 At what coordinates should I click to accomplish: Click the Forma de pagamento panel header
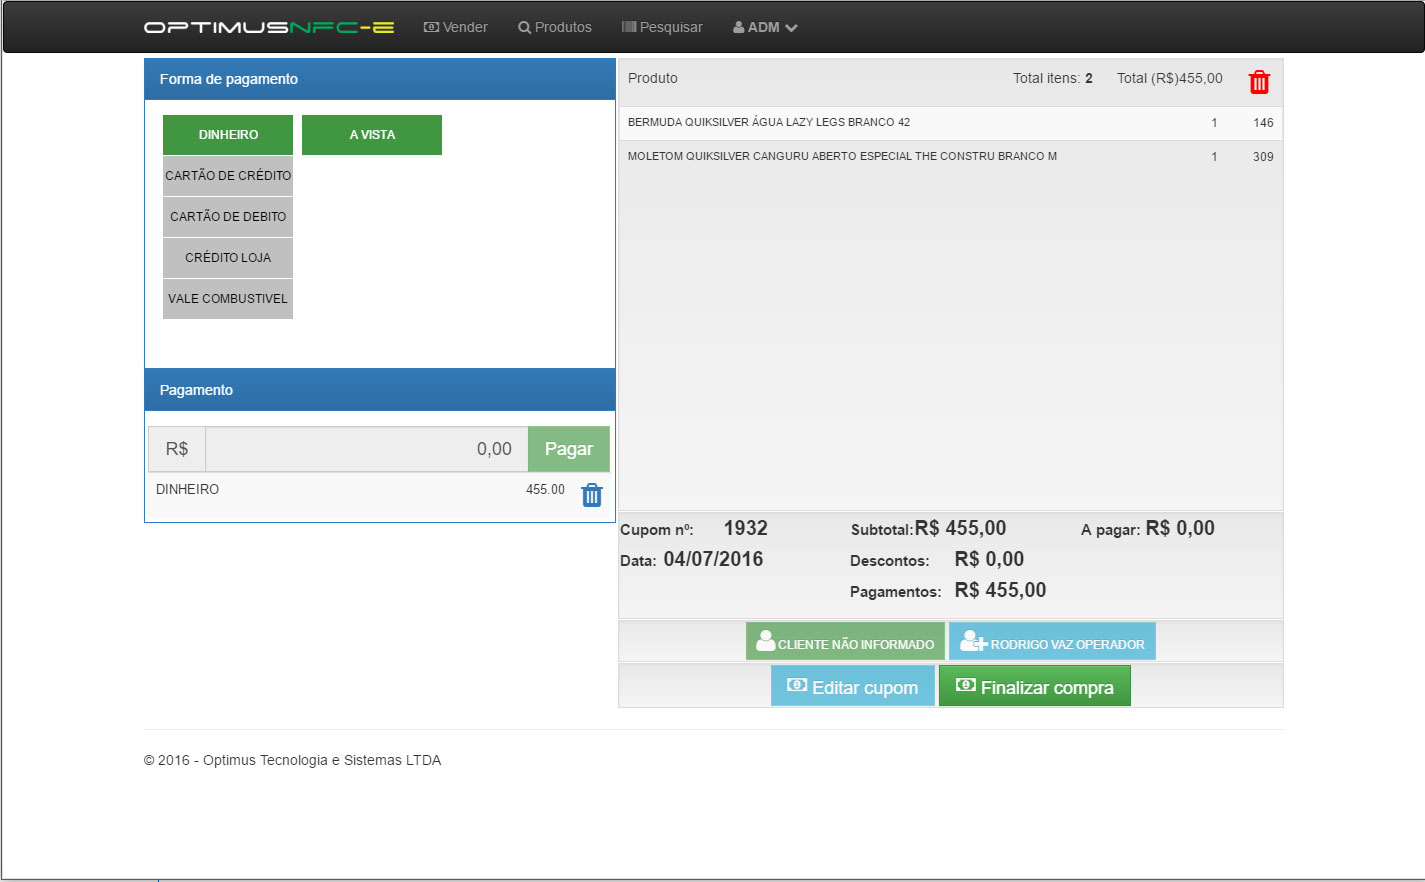pyautogui.click(x=380, y=79)
